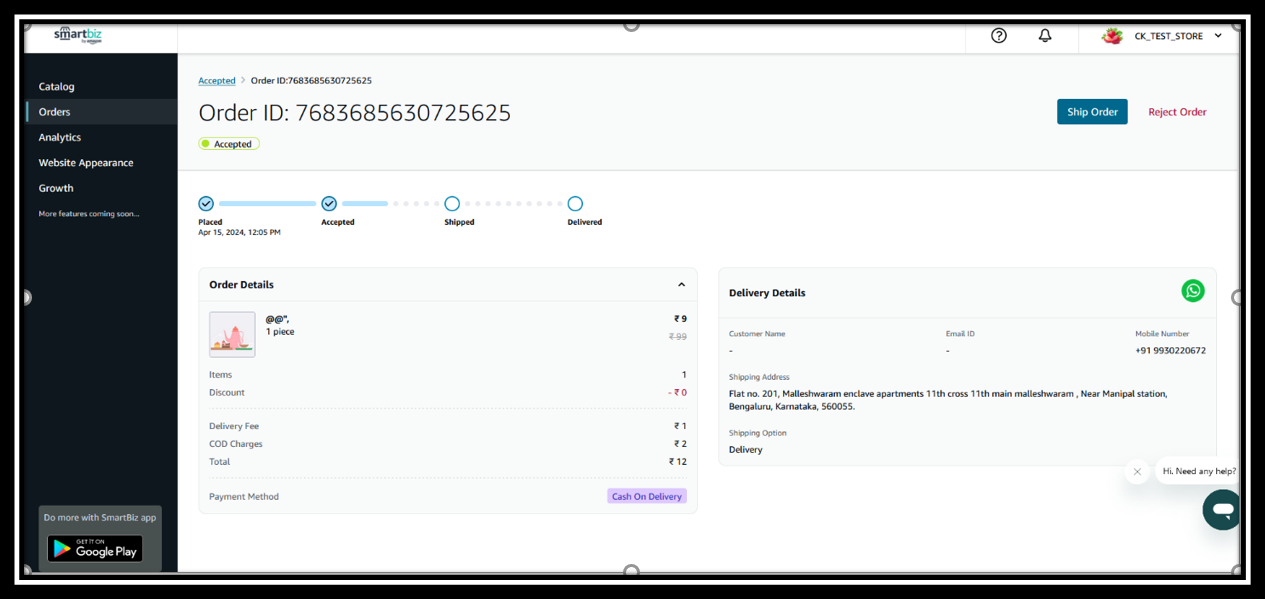1265x599 pixels.
Task: Click the Ship Order button
Action: tap(1092, 112)
